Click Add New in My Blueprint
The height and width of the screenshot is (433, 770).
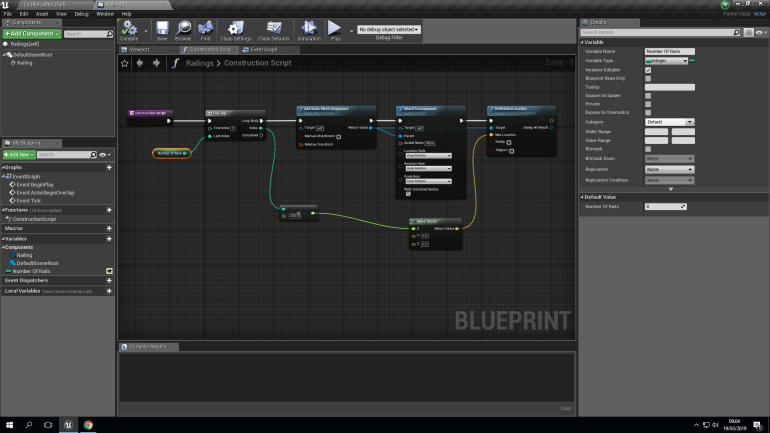[19, 155]
